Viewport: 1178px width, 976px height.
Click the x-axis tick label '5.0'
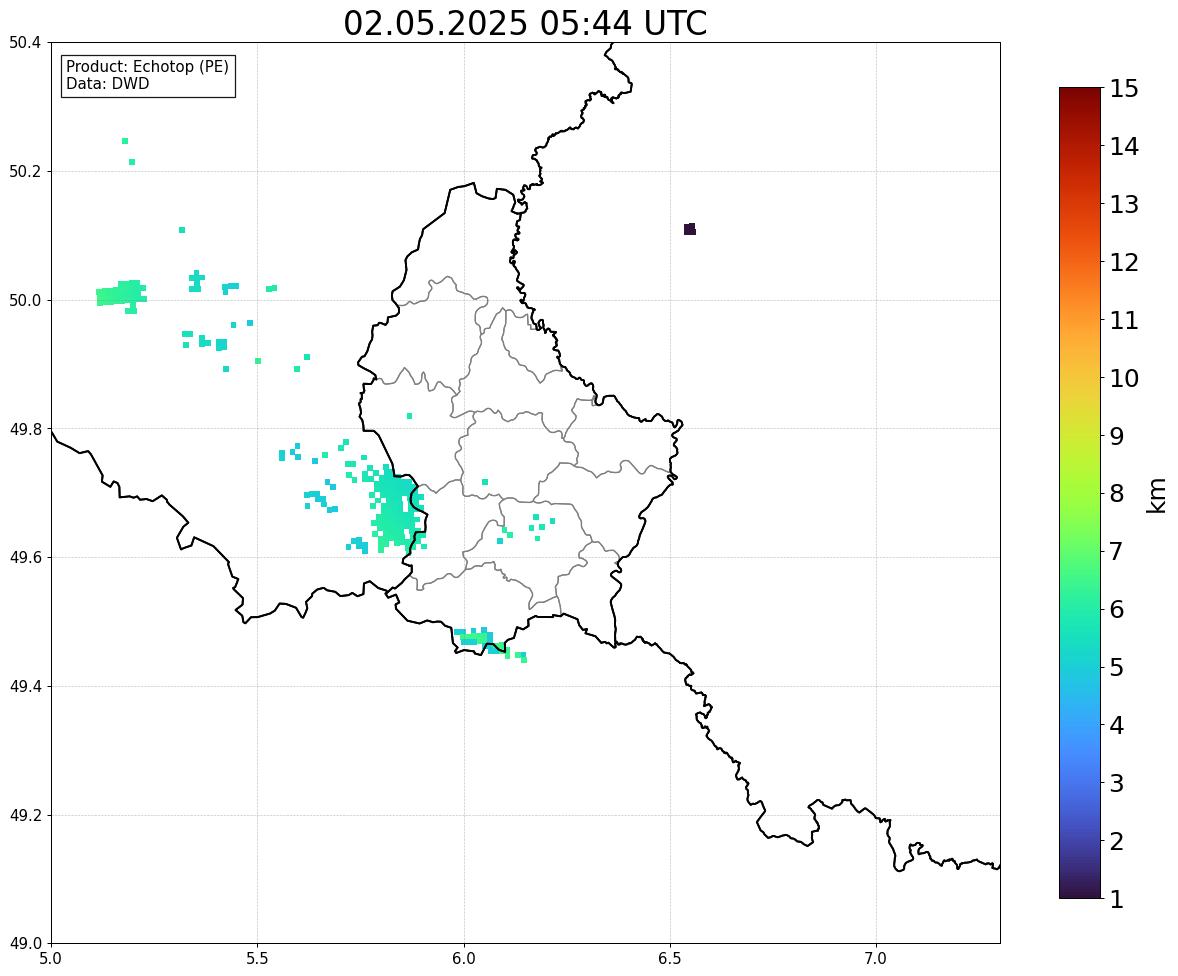(x=51, y=959)
